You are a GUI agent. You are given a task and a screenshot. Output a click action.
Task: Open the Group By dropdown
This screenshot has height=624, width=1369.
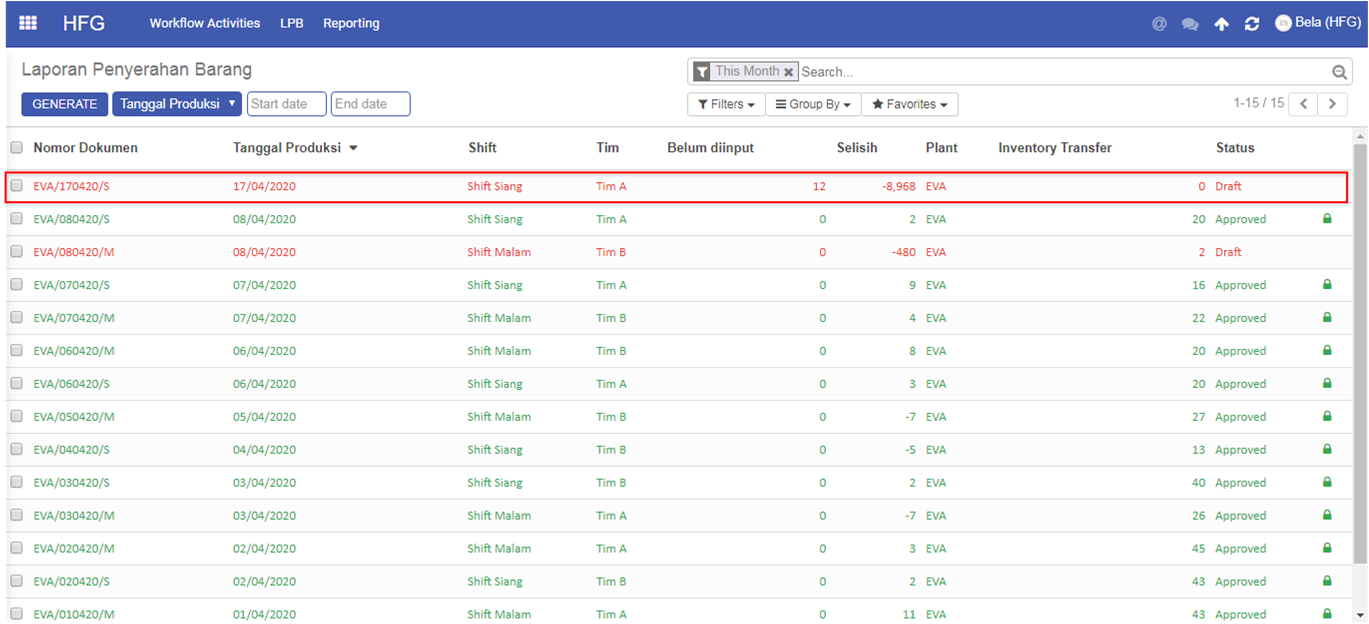(813, 104)
